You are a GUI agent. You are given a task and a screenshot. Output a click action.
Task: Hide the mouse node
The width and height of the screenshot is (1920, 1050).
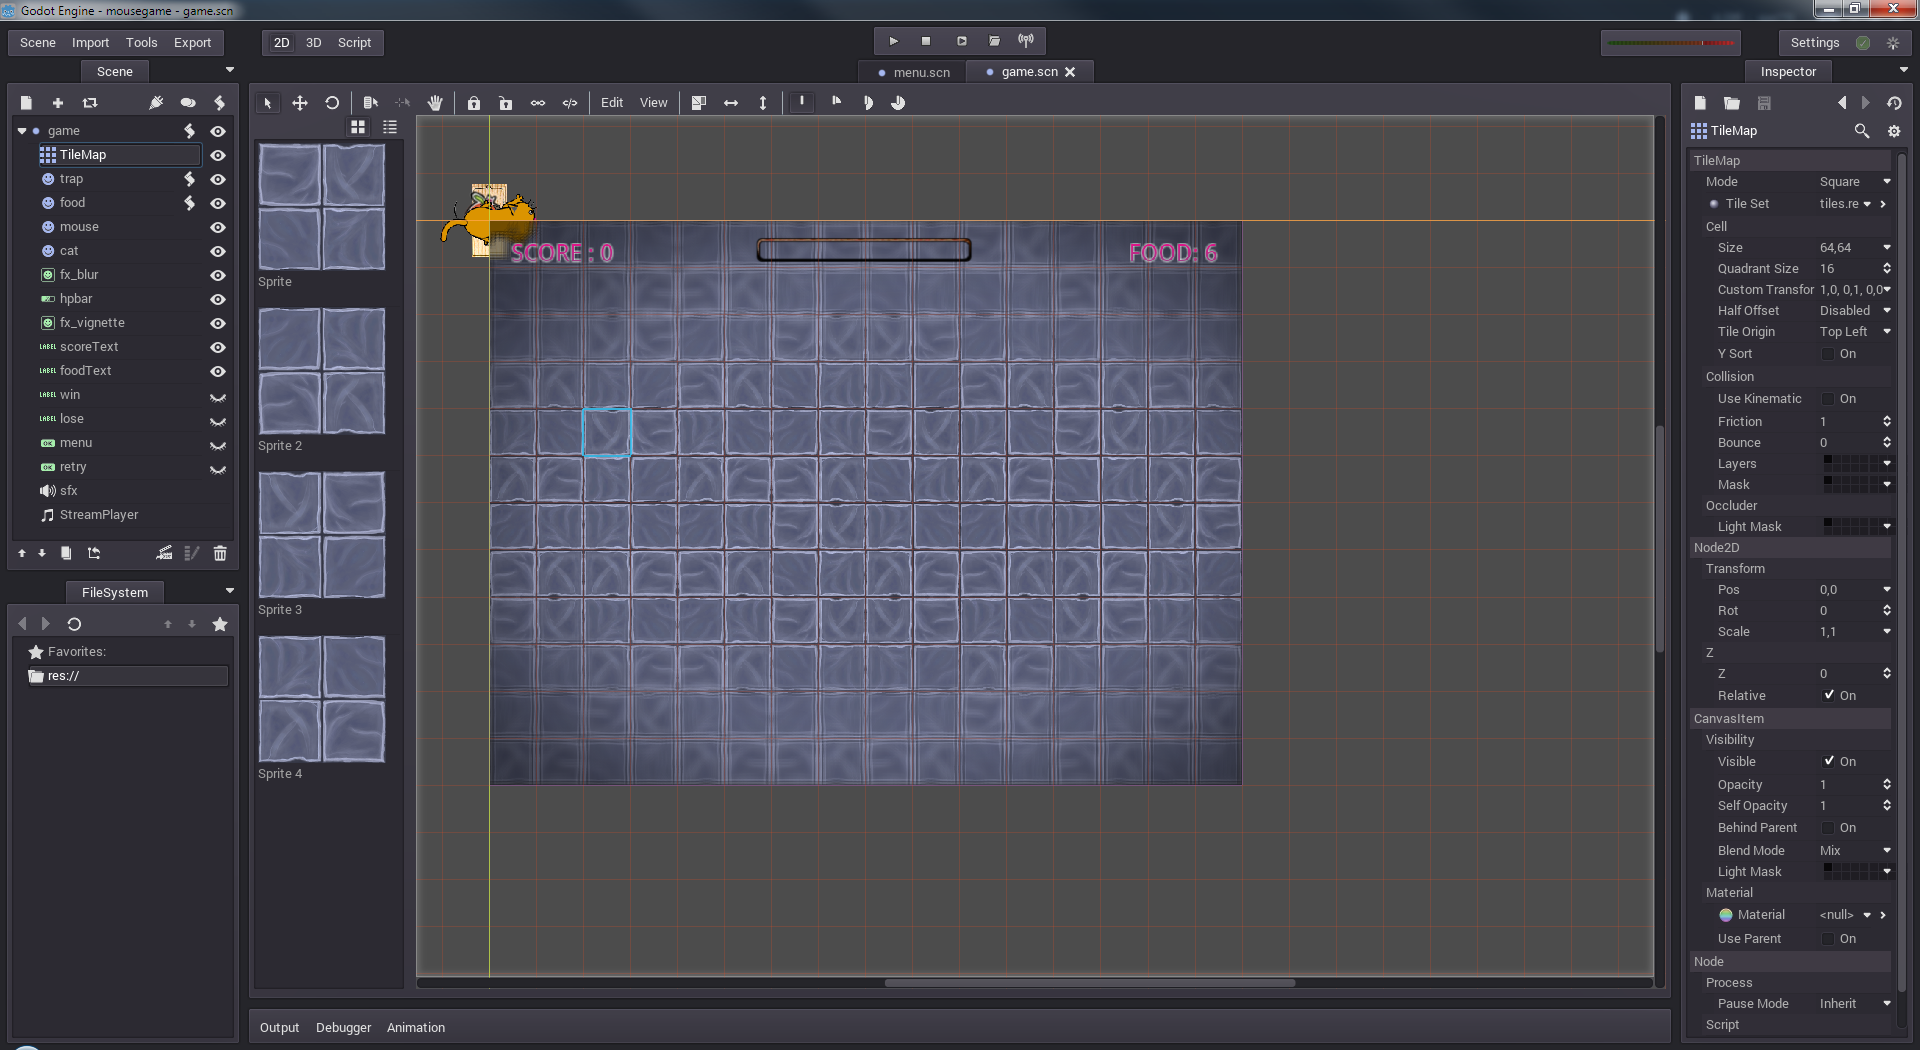coord(217,227)
